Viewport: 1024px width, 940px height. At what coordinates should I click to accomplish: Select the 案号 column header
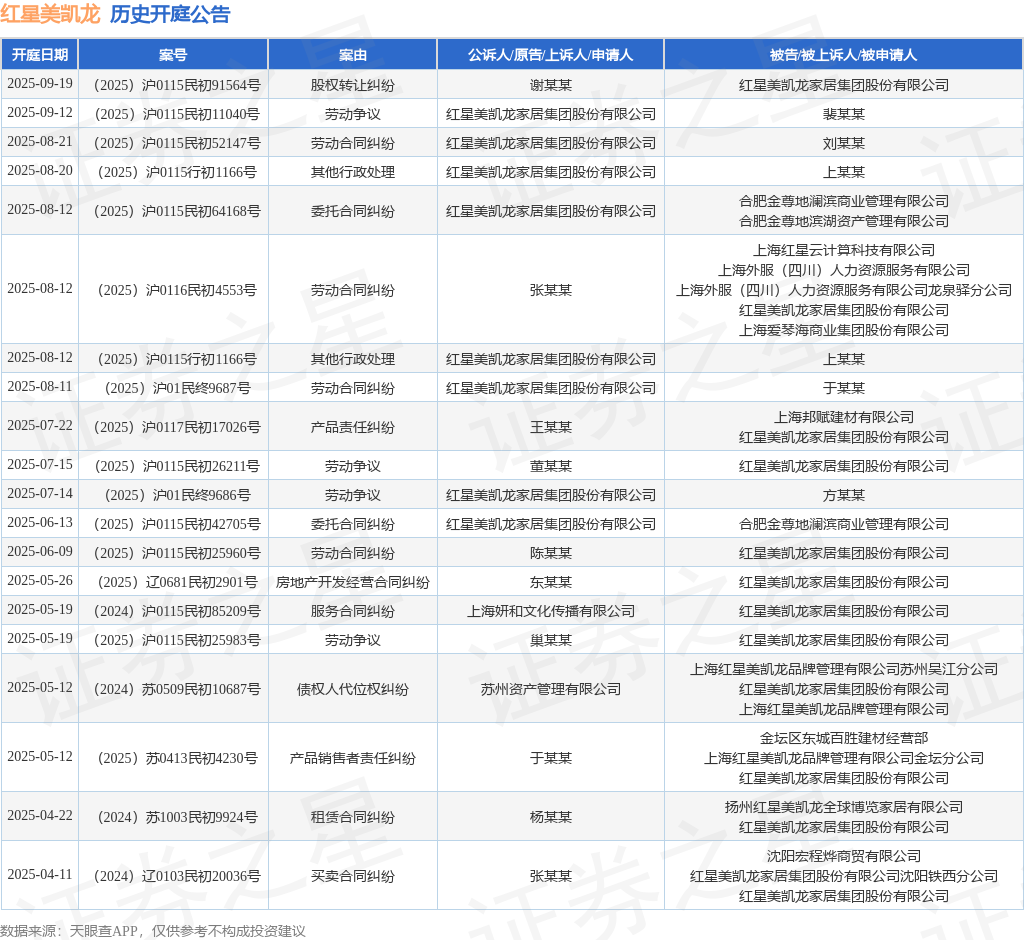point(173,55)
